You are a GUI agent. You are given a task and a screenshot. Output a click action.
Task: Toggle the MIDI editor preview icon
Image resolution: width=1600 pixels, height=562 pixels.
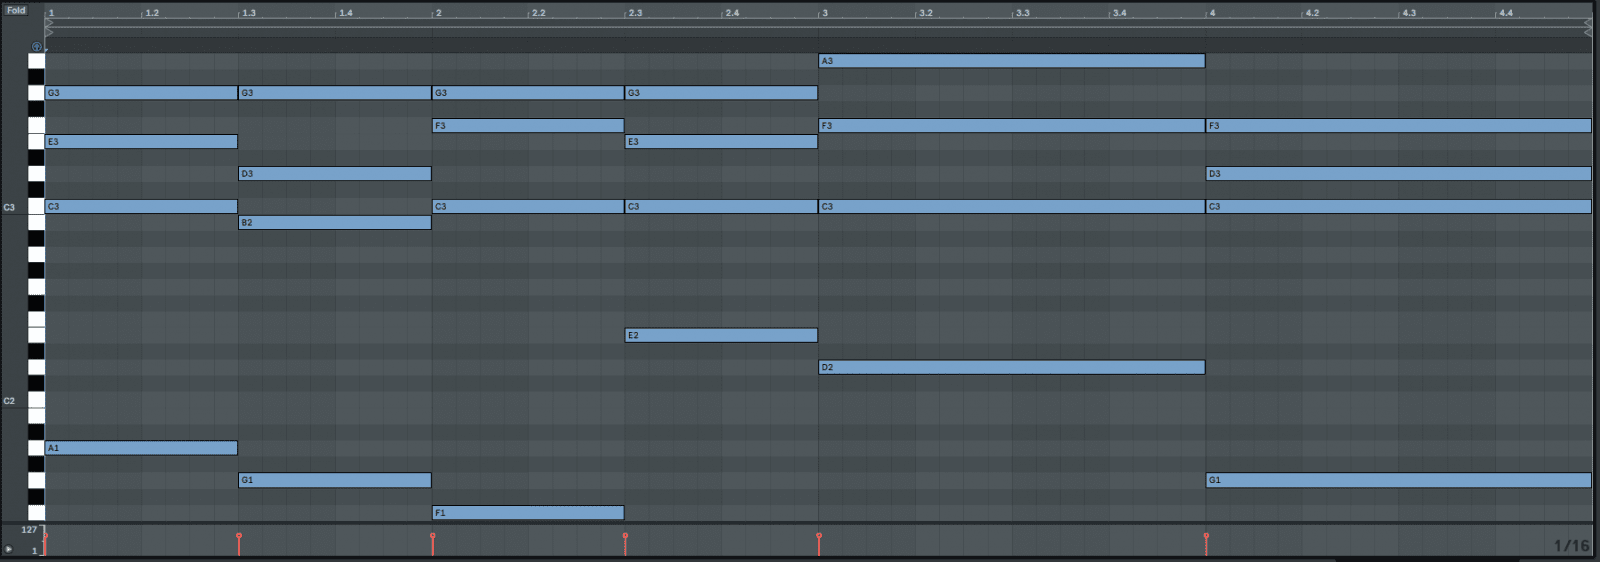tap(37, 47)
